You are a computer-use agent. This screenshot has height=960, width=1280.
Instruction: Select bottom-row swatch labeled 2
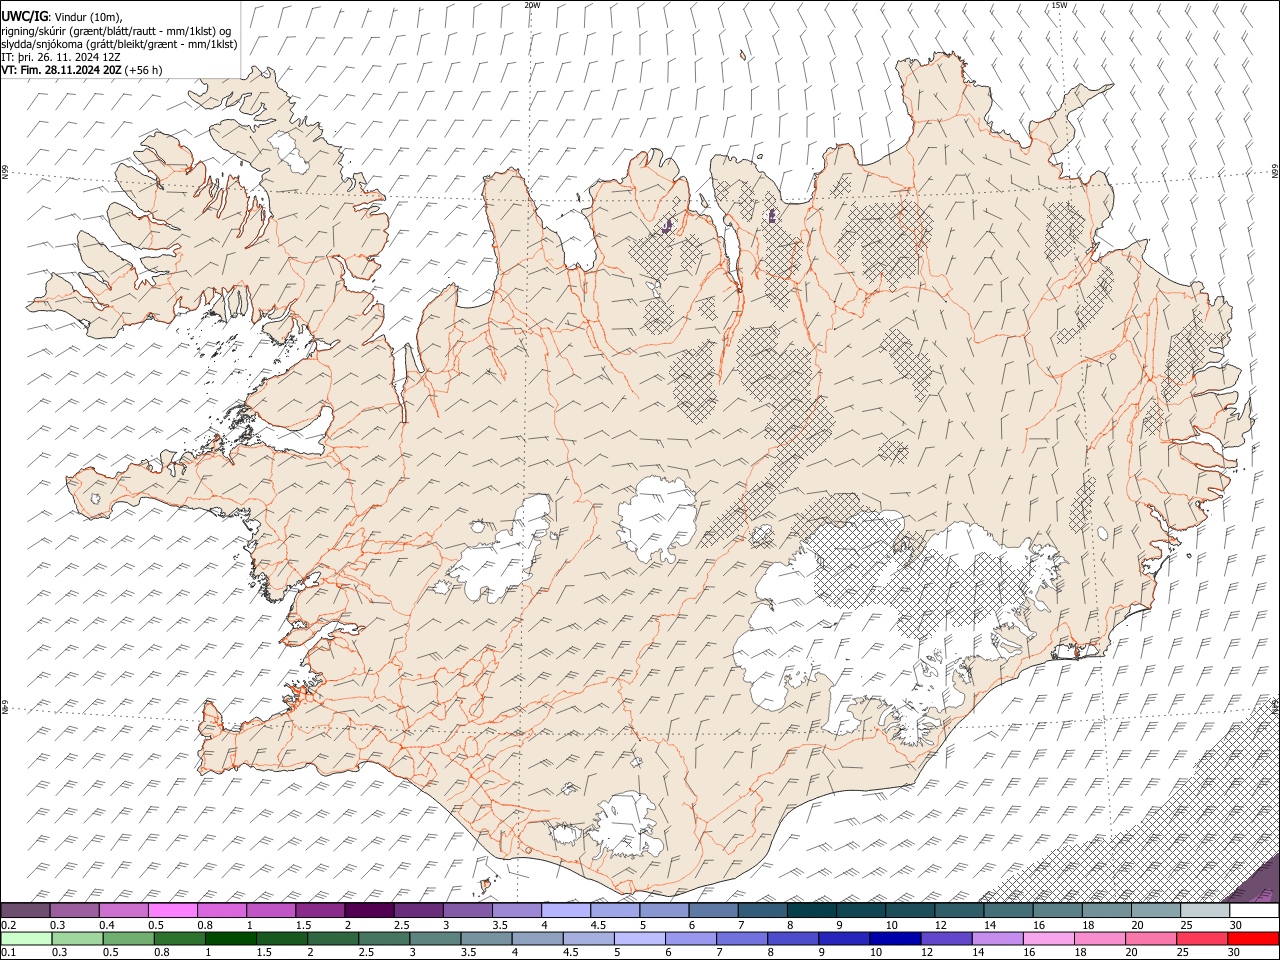333,938
